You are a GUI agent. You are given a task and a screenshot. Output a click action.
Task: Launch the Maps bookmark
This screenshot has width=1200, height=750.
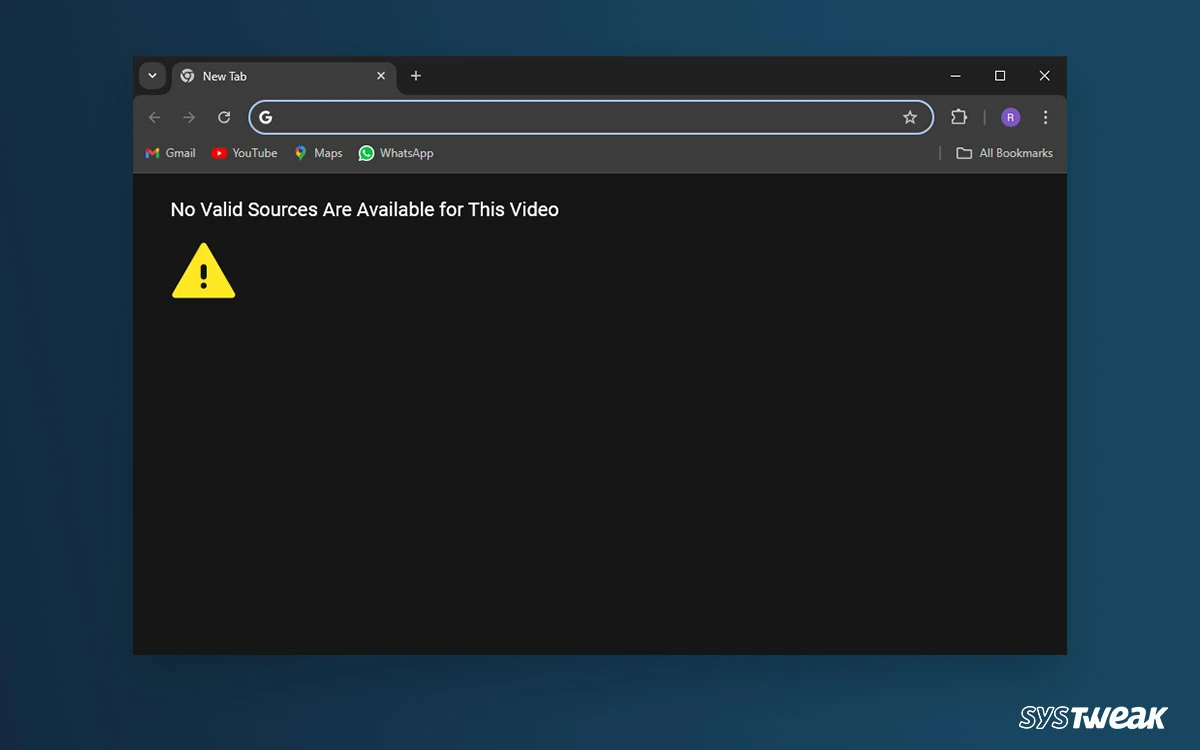pos(318,153)
